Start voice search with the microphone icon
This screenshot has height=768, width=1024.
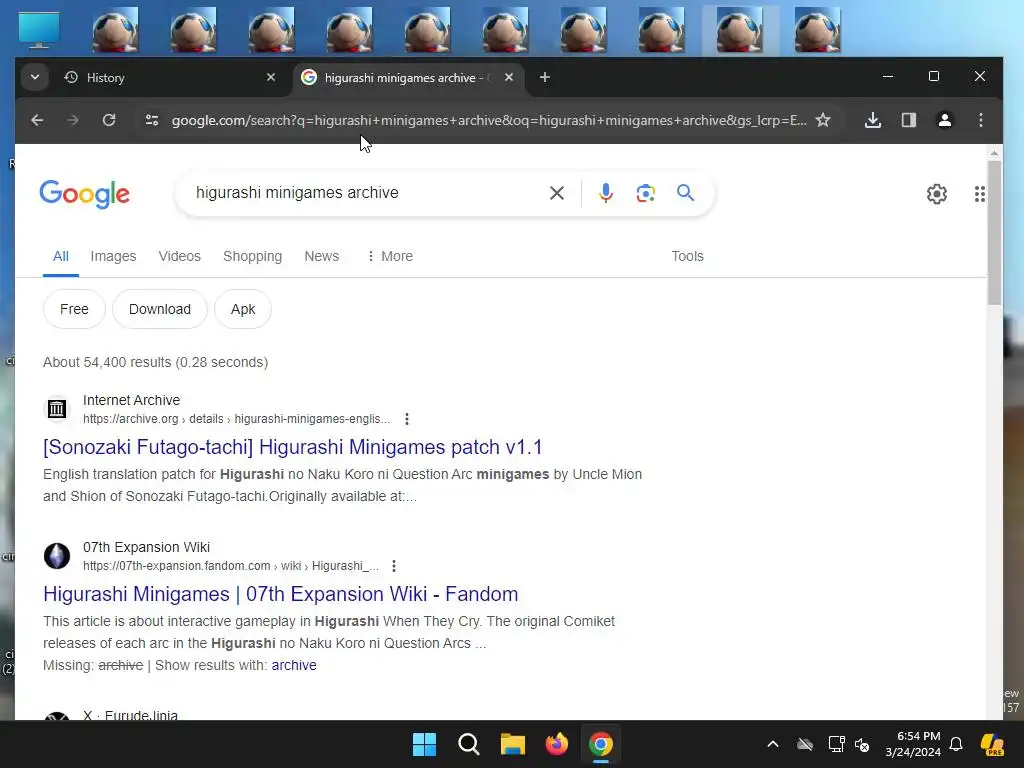click(606, 193)
